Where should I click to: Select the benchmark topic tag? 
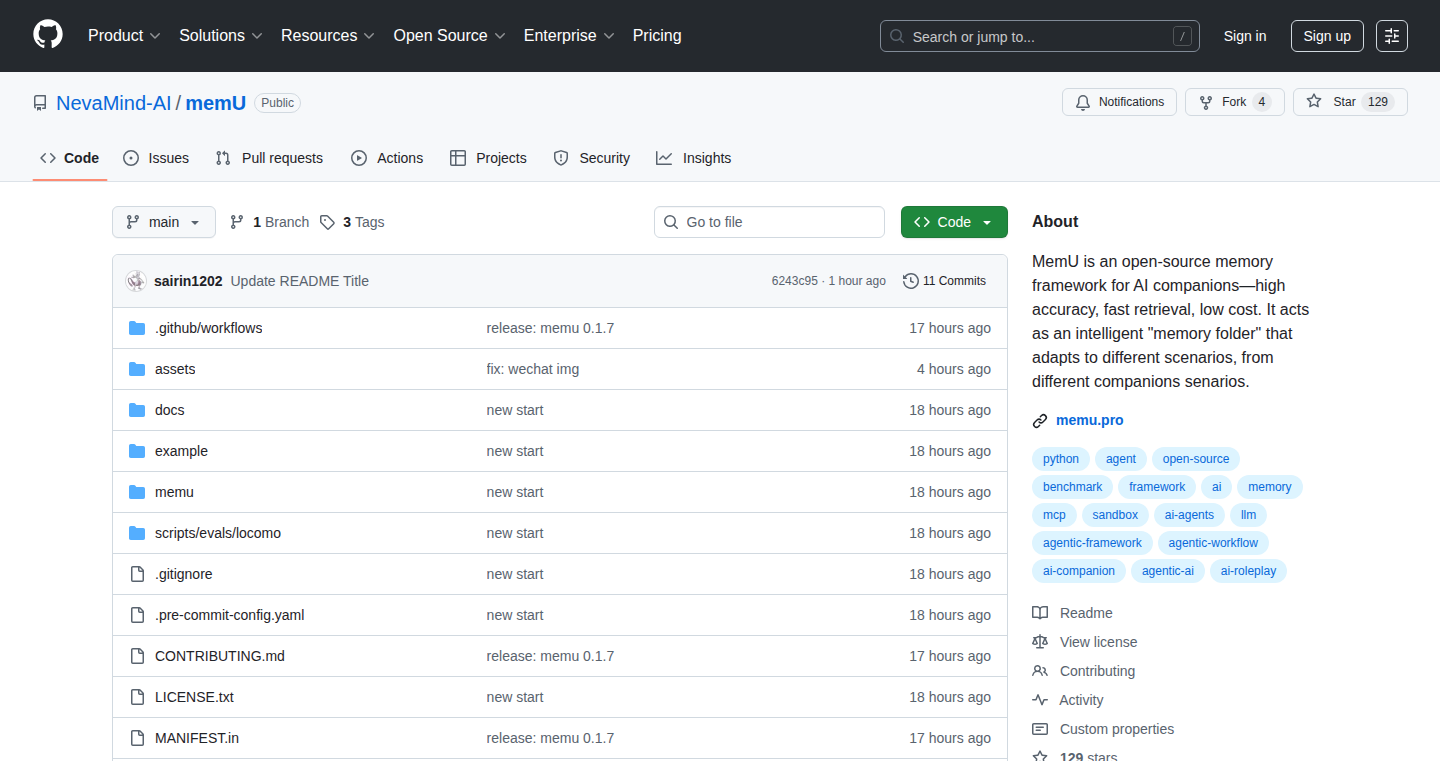click(x=1073, y=487)
